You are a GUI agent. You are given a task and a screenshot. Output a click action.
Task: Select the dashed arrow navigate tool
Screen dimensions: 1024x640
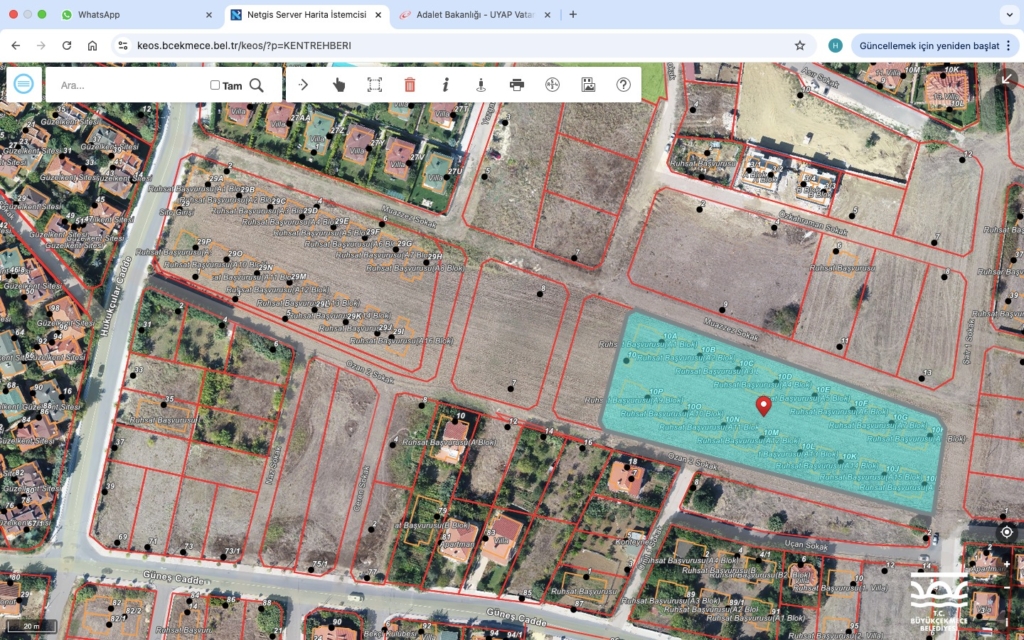(303, 85)
